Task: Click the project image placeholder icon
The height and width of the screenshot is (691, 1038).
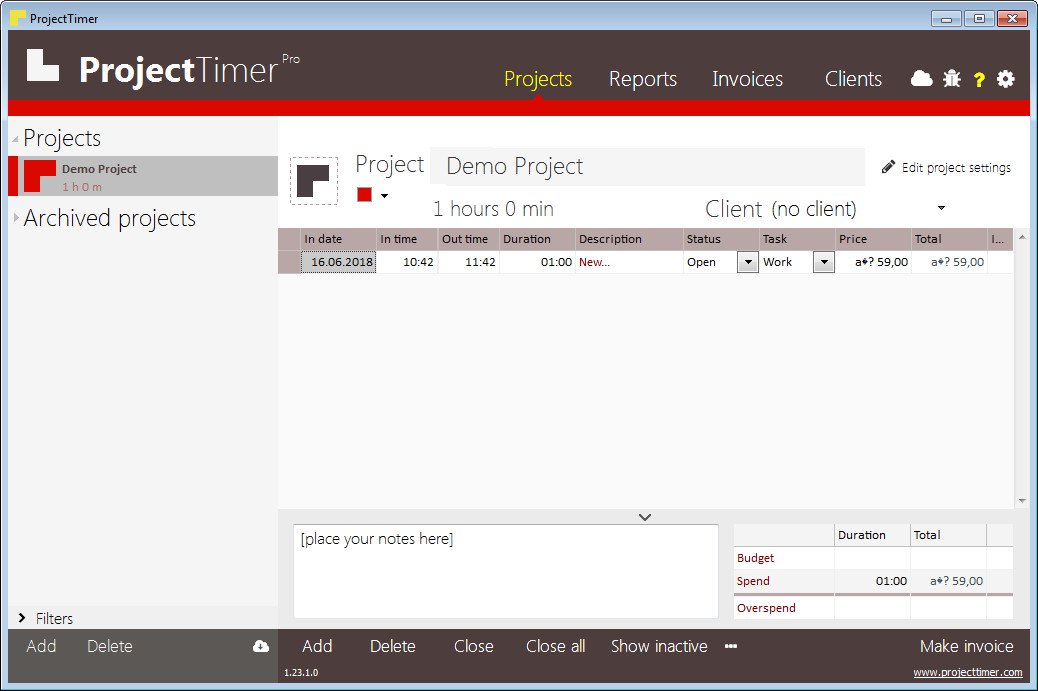Action: pyautogui.click(x=314, y=181)
